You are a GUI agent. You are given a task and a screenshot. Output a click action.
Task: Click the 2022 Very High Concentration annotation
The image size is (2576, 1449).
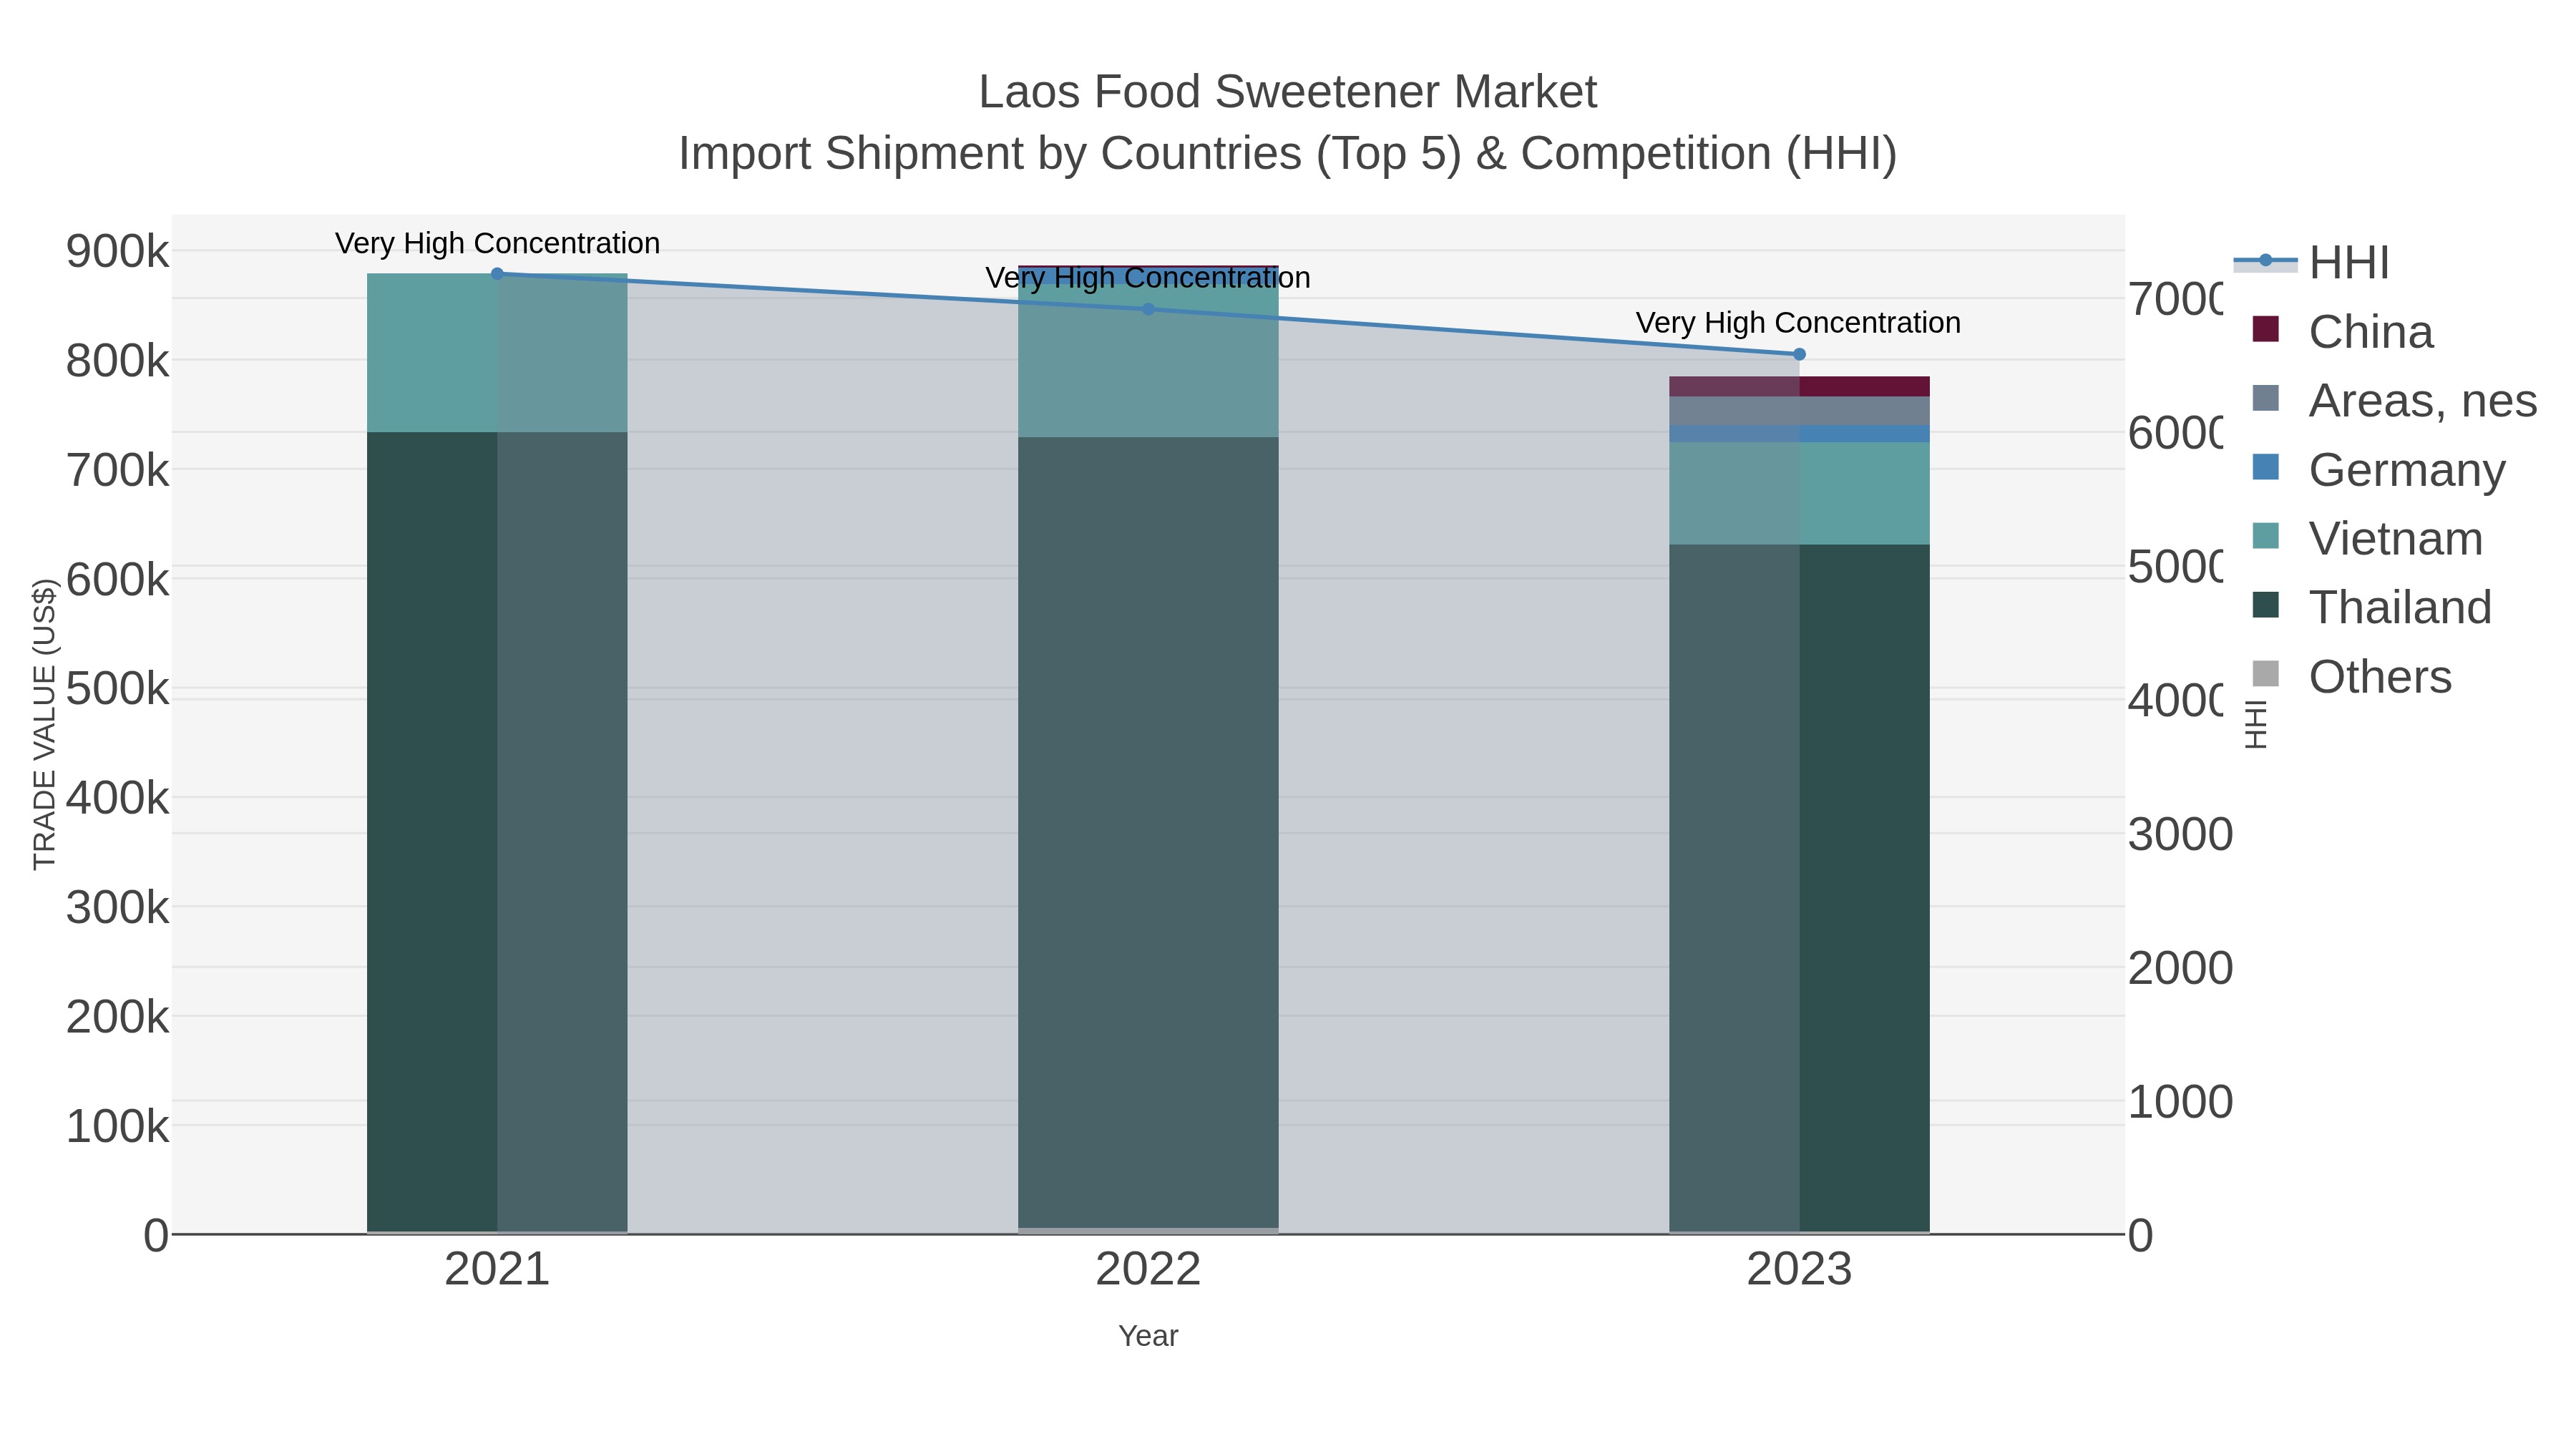pos(1148,277)
